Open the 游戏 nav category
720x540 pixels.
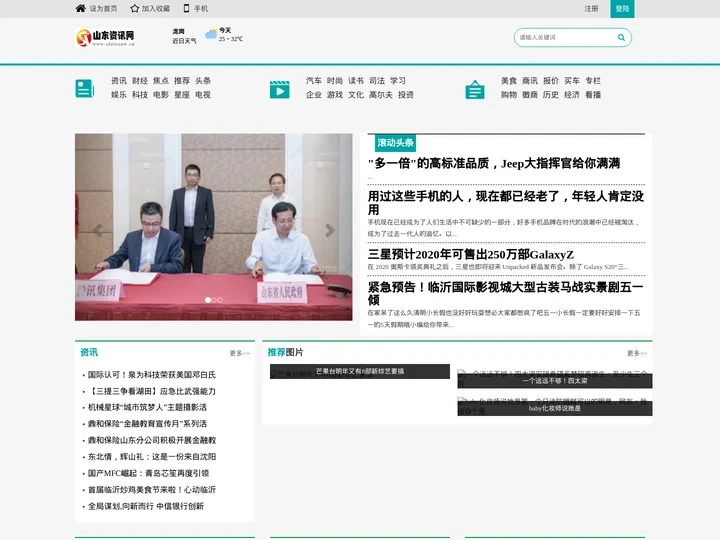[335, 95]
